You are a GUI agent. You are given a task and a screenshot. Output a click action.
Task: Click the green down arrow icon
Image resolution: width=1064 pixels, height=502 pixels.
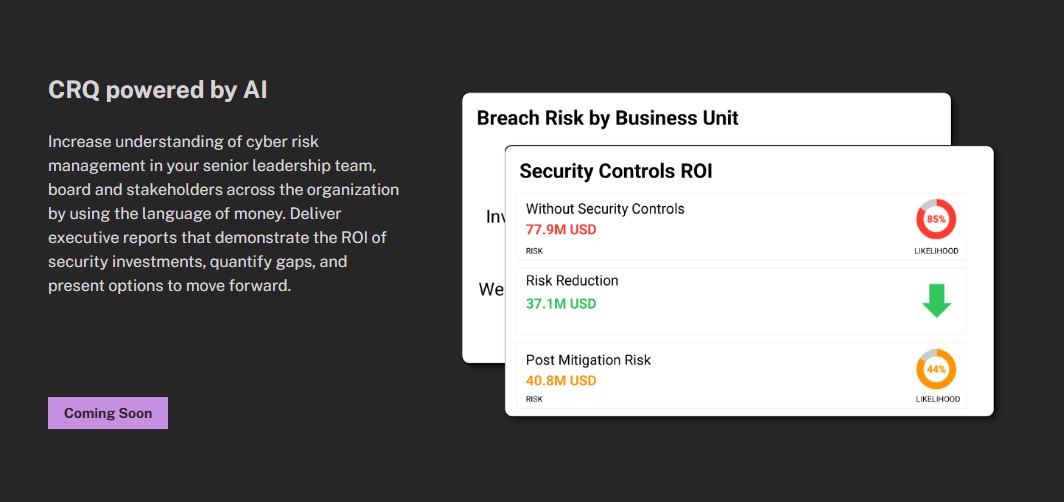pos(936,301)
